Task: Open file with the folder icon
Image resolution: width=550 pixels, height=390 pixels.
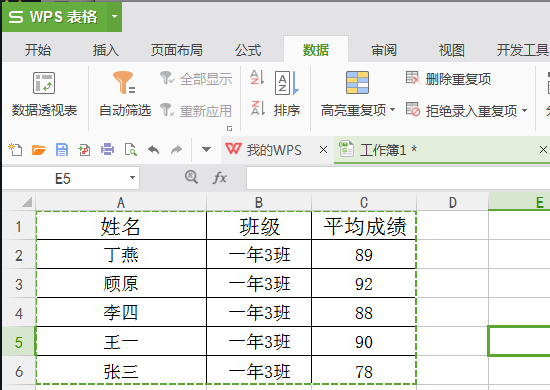Action: [39, 150]
